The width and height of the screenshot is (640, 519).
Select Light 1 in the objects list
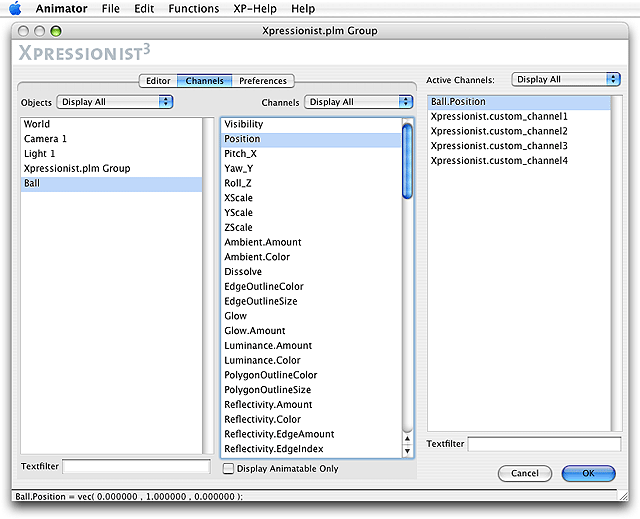click(111, 154)
